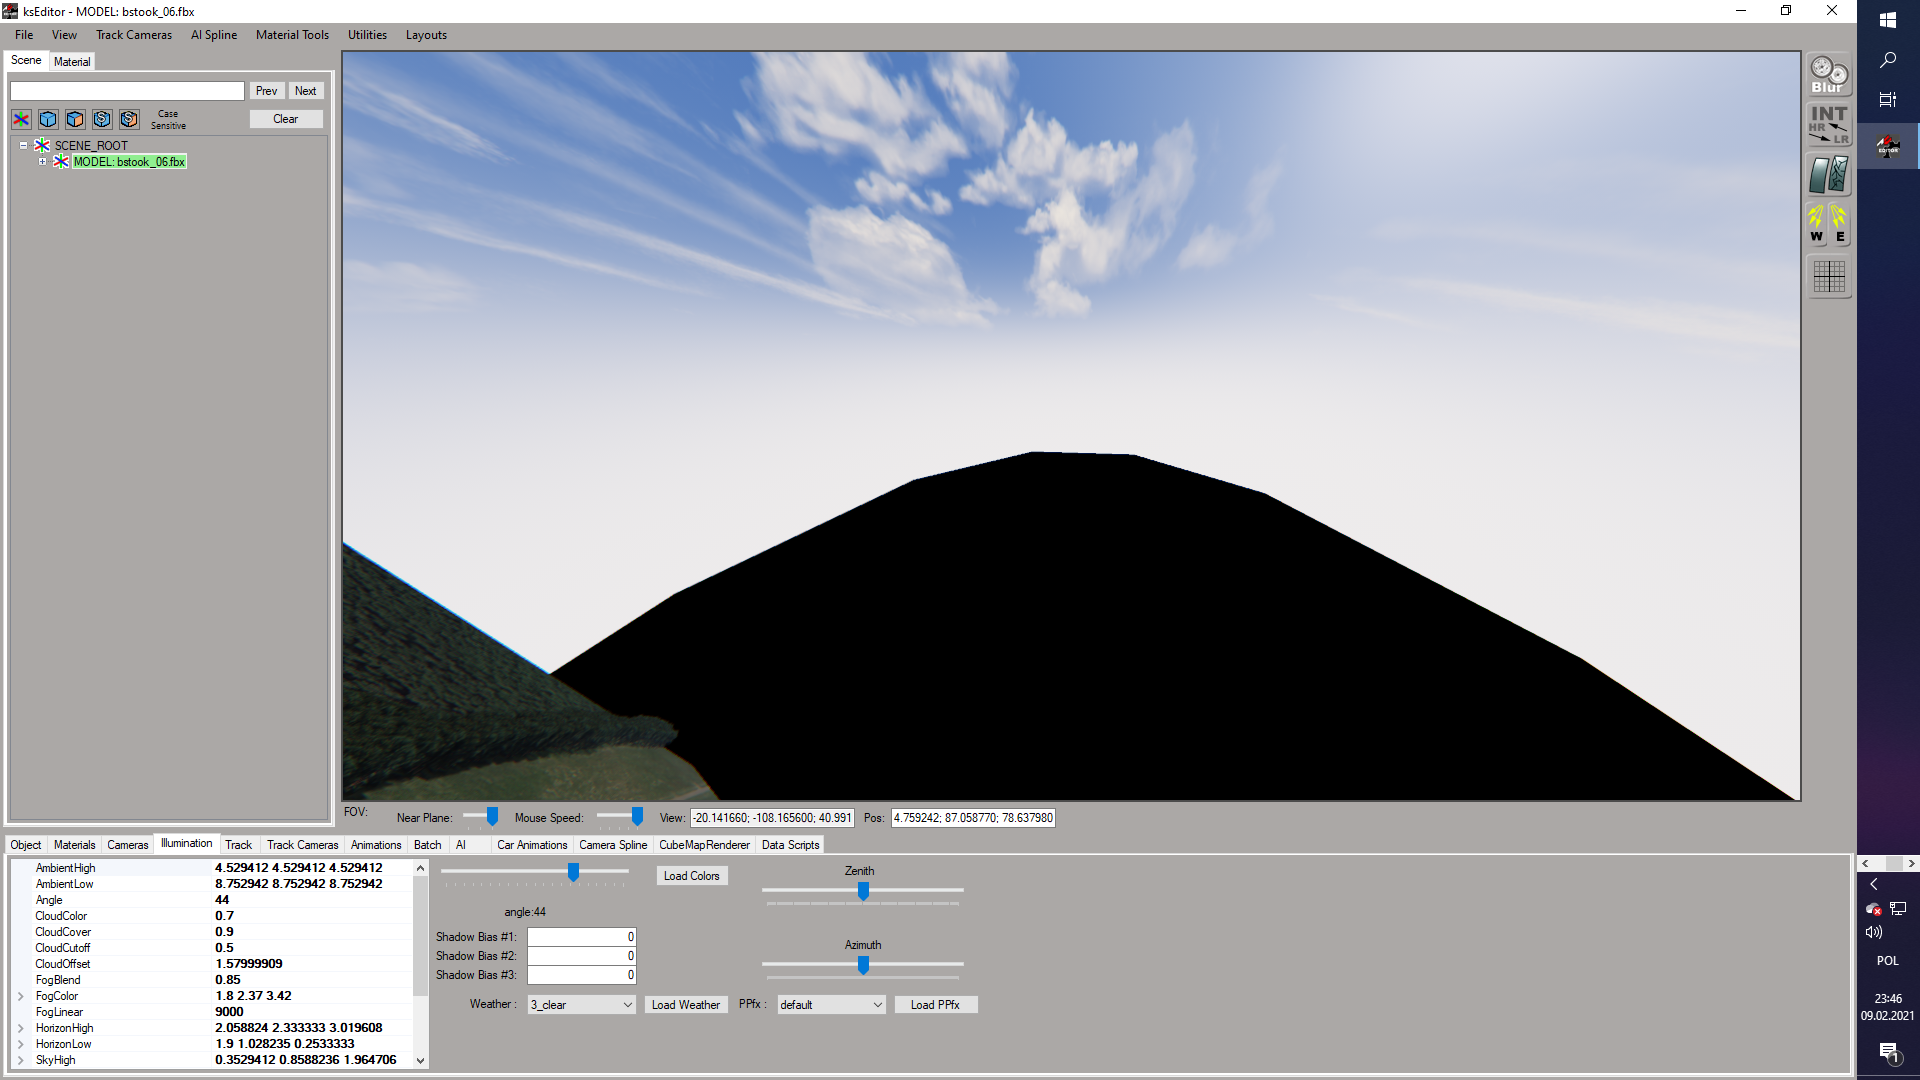Open the PPfx dropdown showing default
The width and height of the screenshot is (1920, 1080).
click(x=831, y=1004)
